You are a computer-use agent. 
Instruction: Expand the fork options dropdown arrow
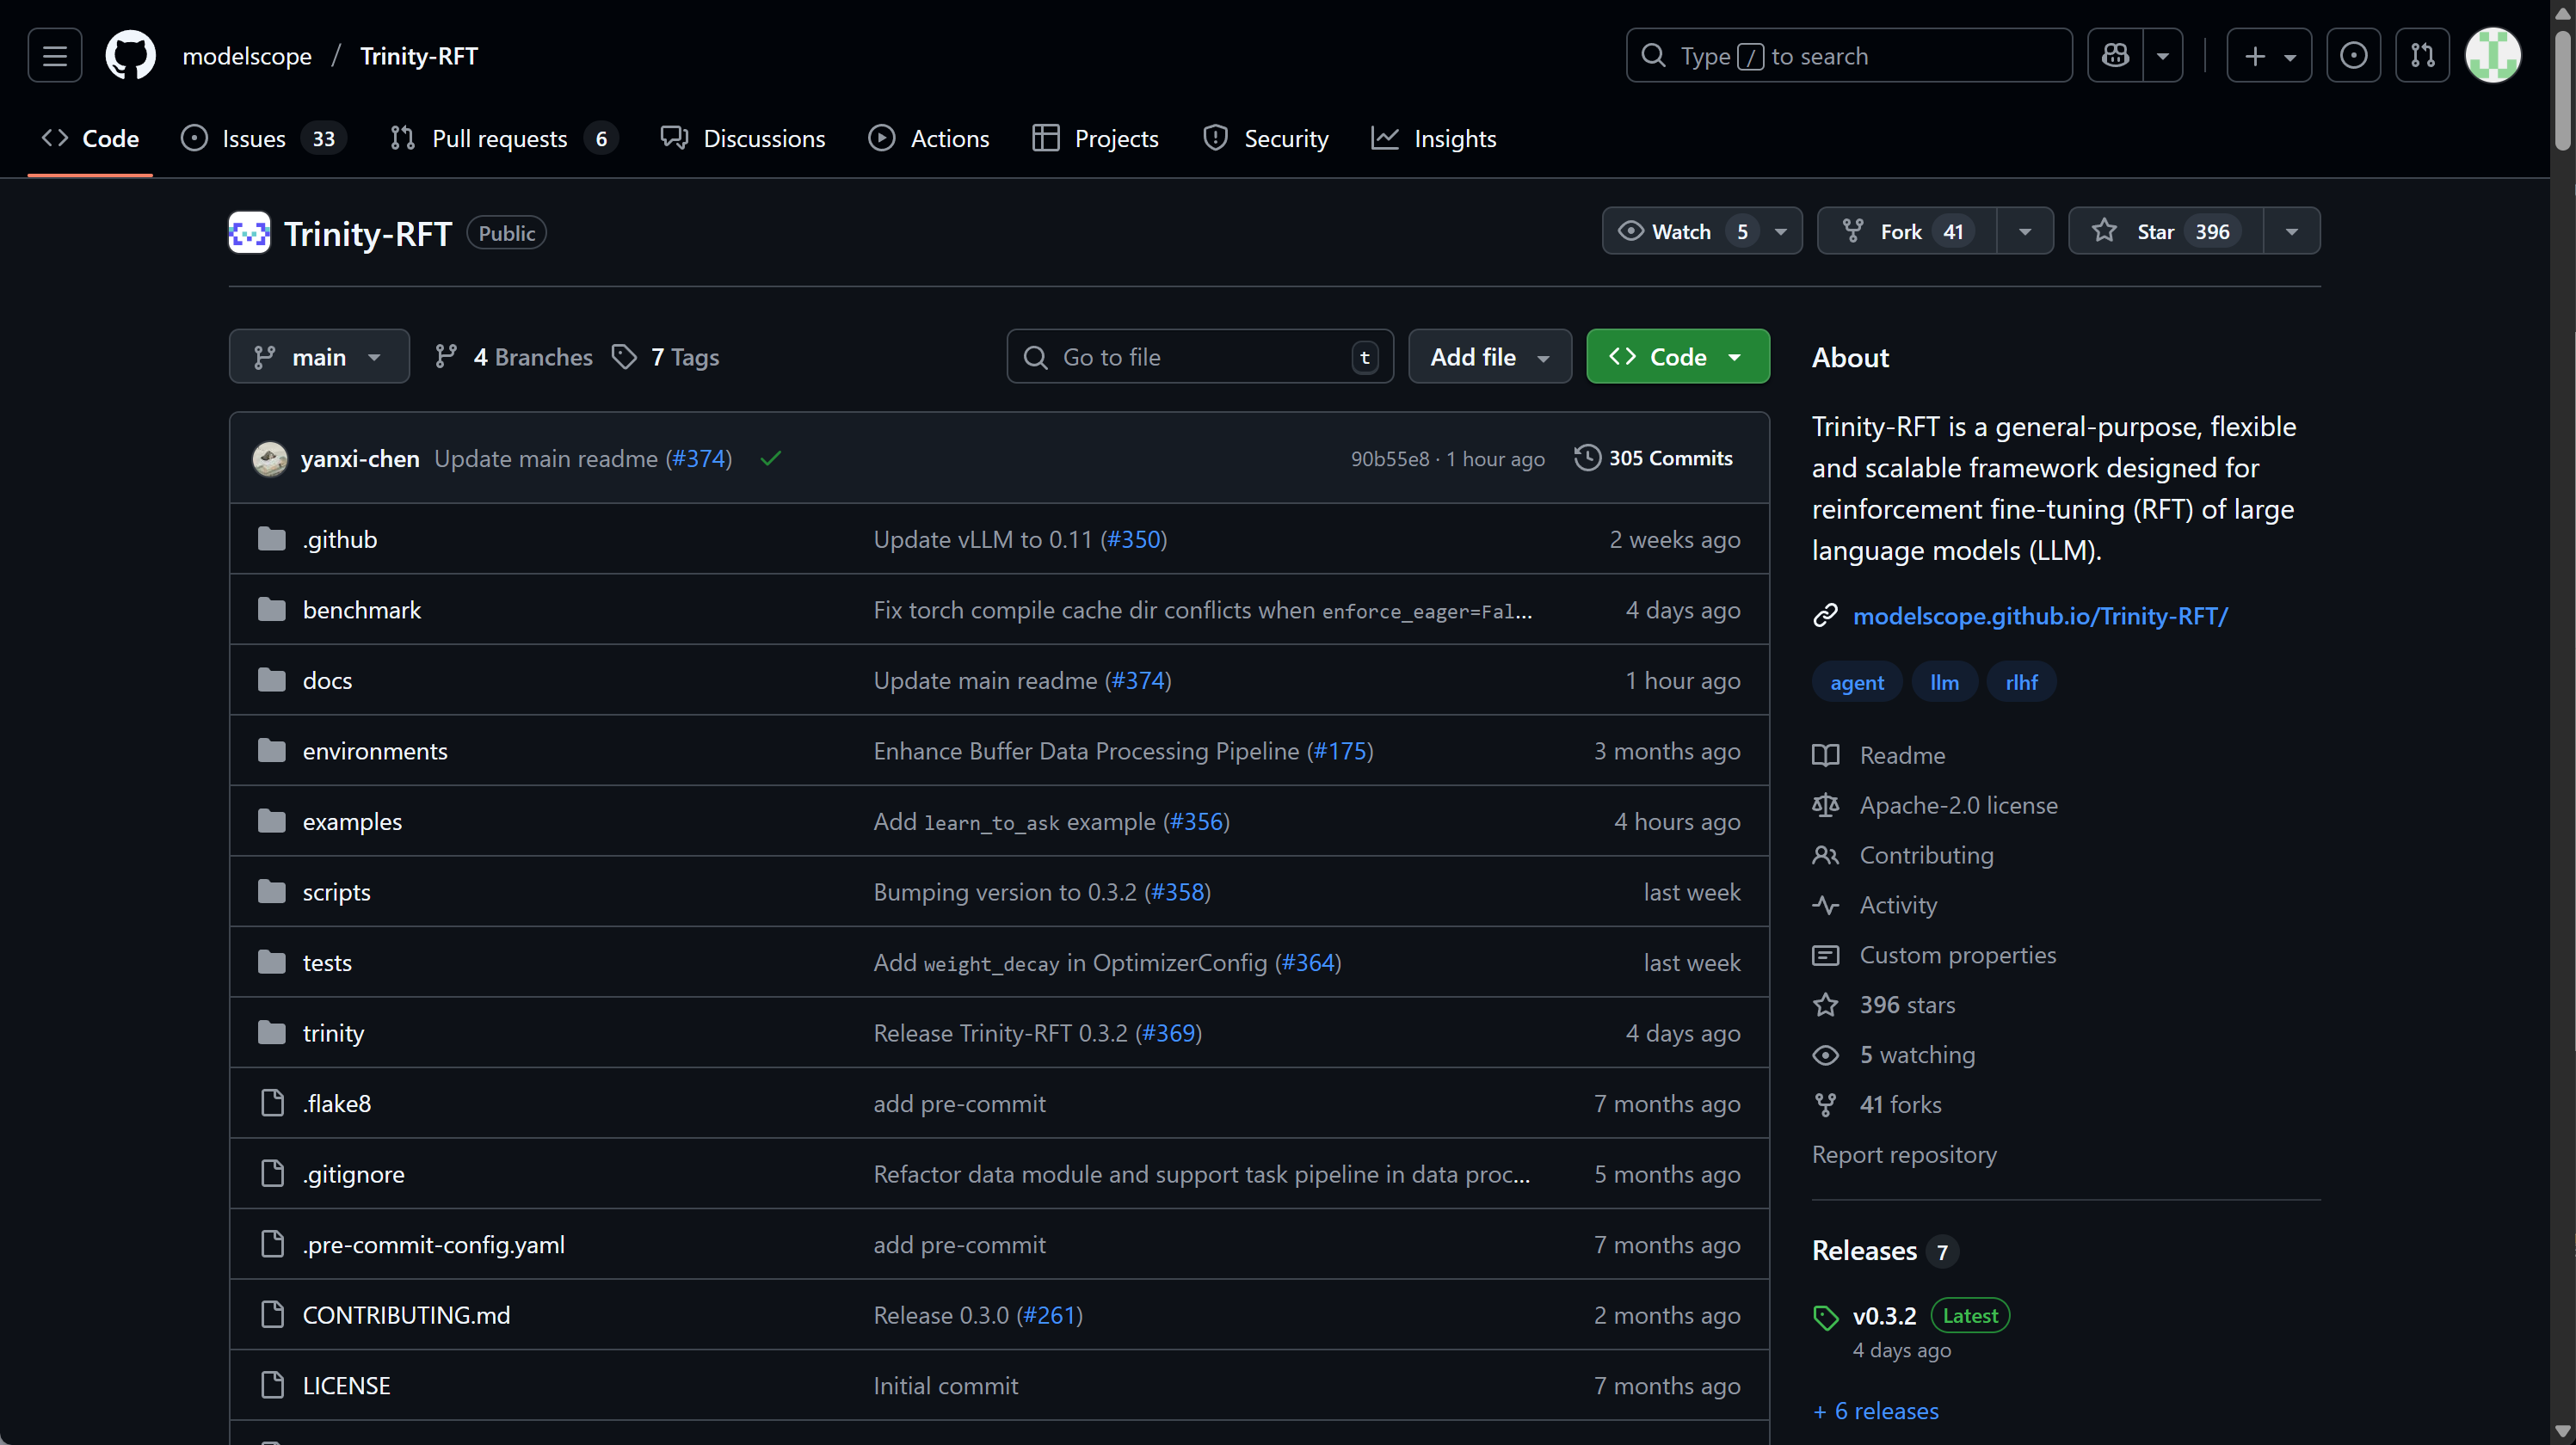(2025, 231)
